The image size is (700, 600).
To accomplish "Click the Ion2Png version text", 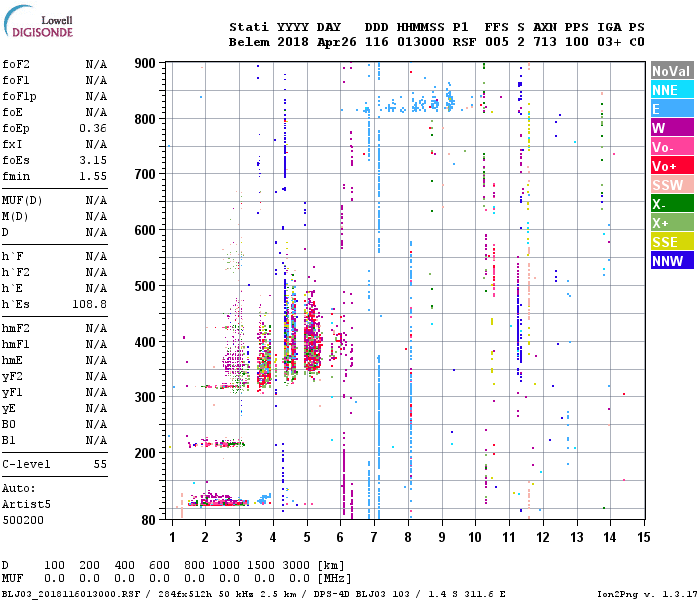I will pos(647,594).
